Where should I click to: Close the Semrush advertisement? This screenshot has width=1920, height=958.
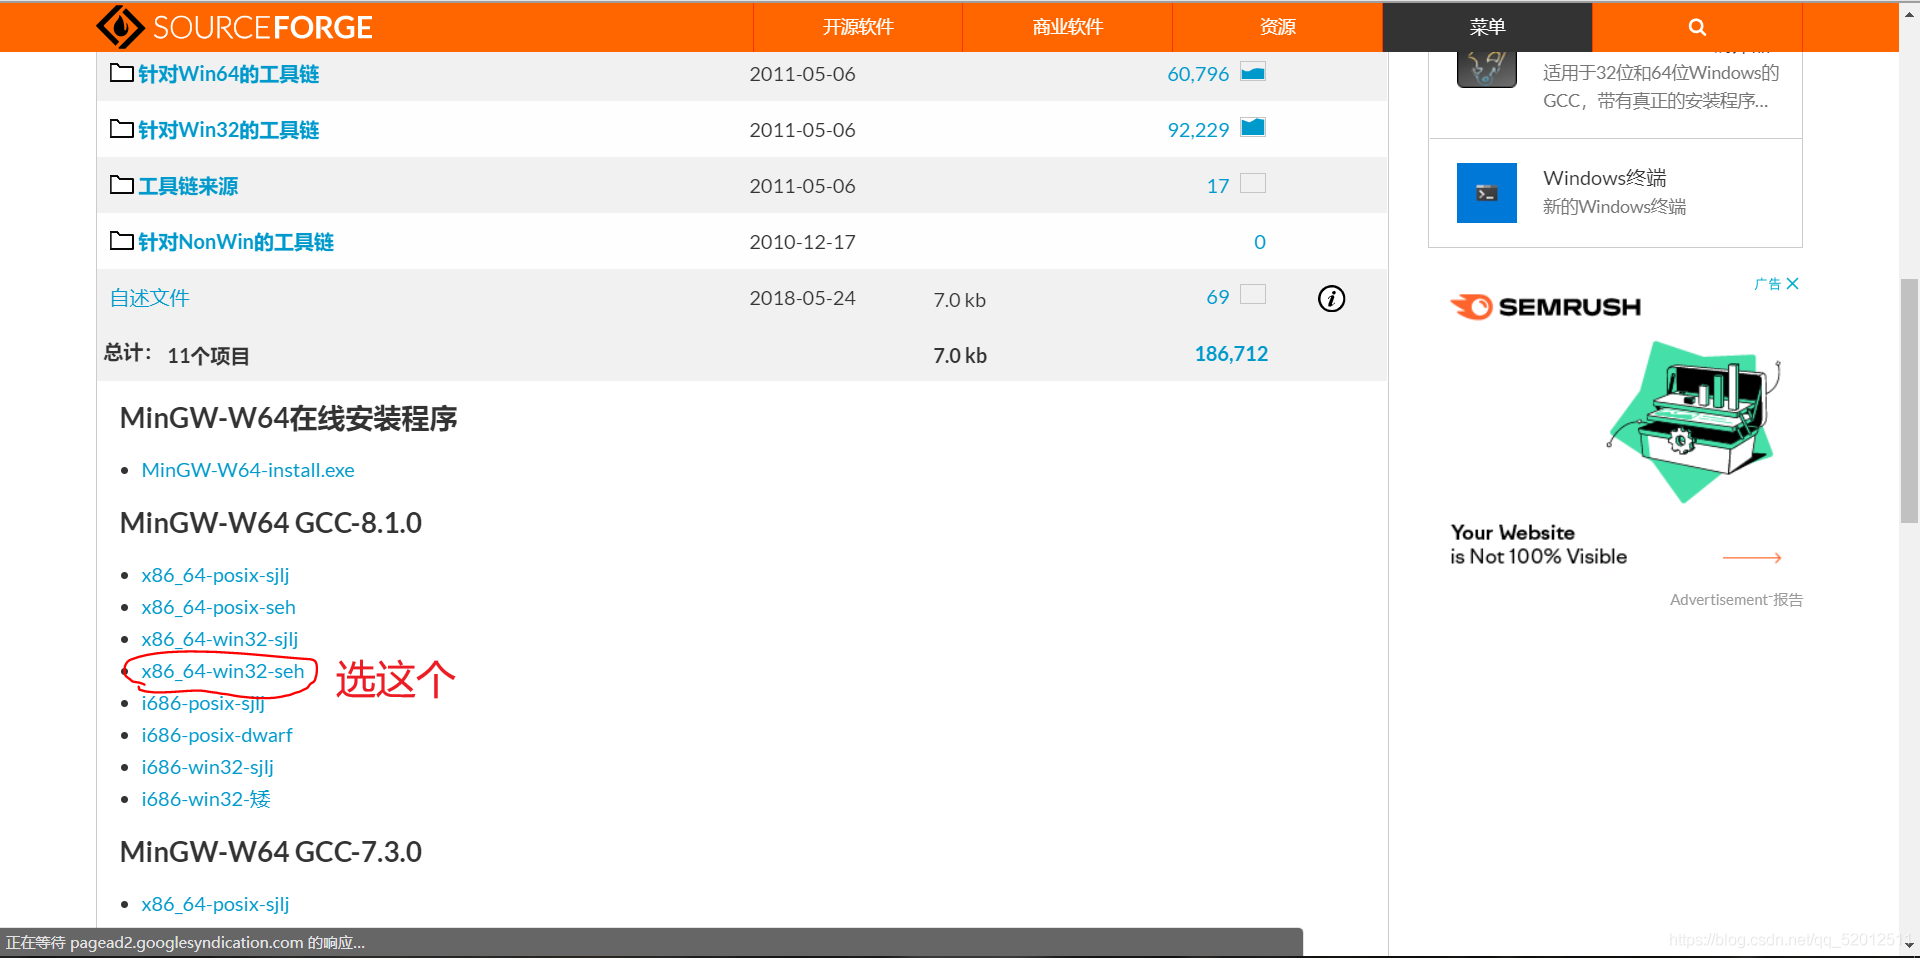[x=1792, y=284]
